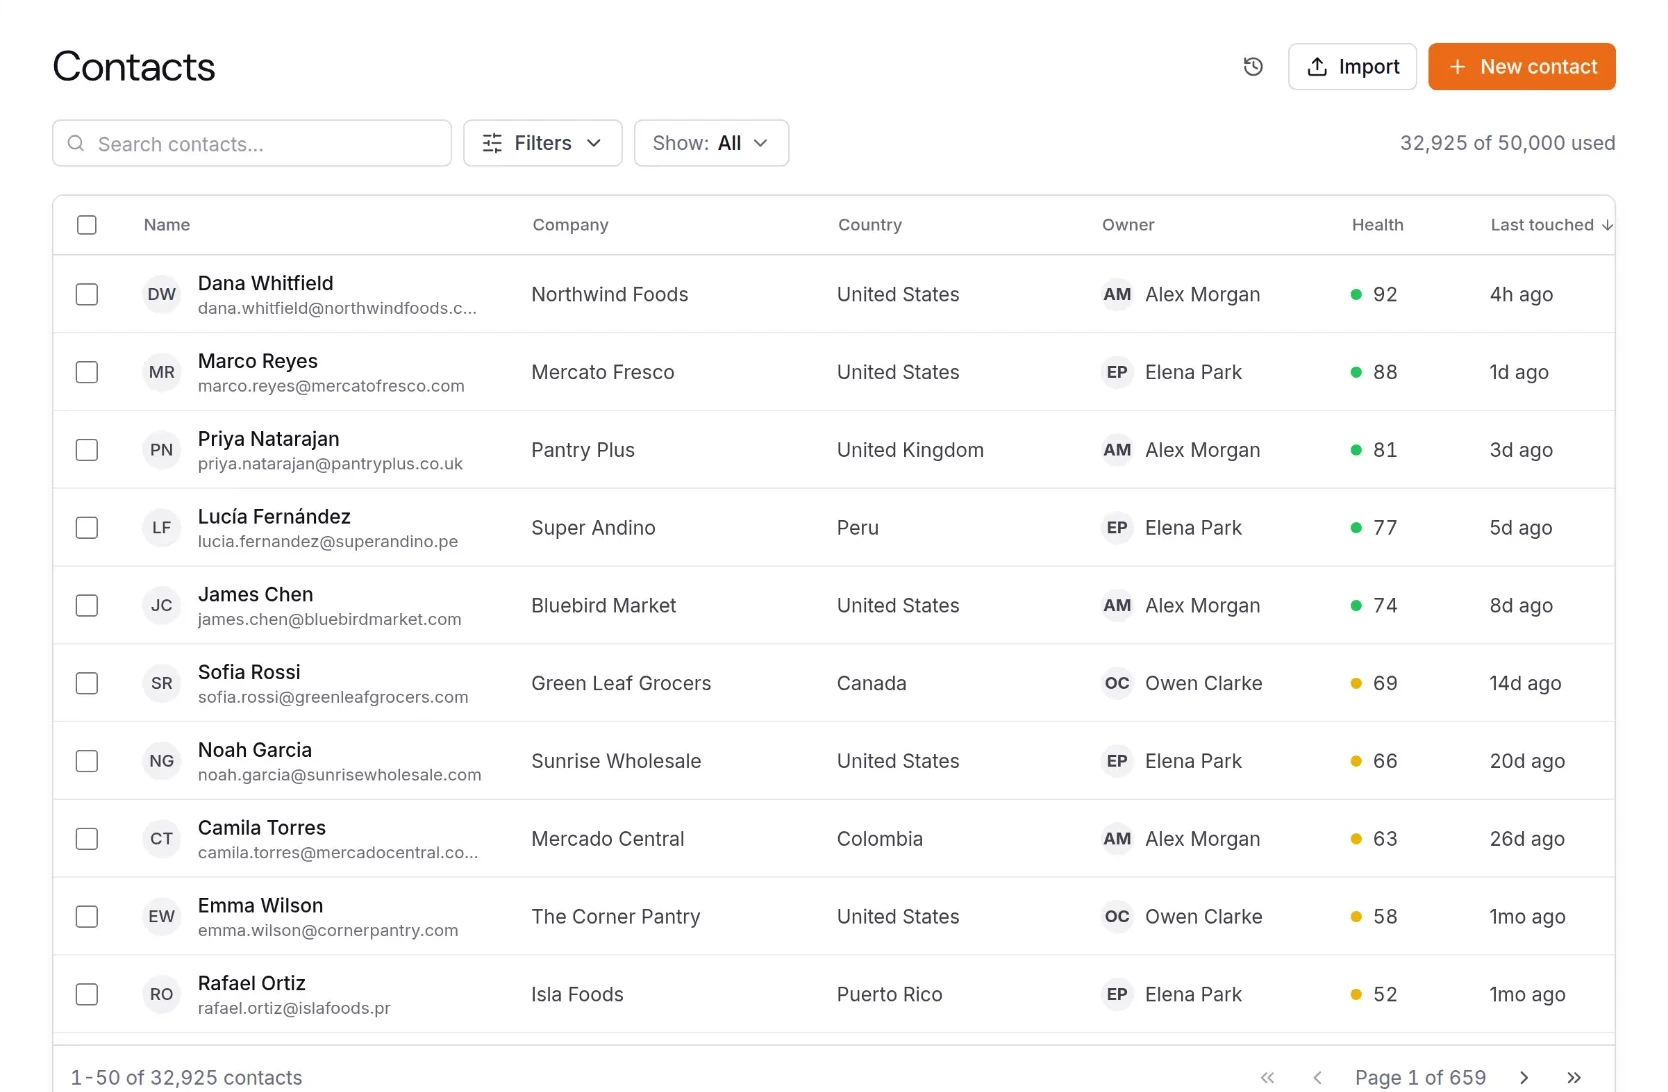
Task: Click the OC owner badge for Sofia Rossi
Action: point(1117,684)
